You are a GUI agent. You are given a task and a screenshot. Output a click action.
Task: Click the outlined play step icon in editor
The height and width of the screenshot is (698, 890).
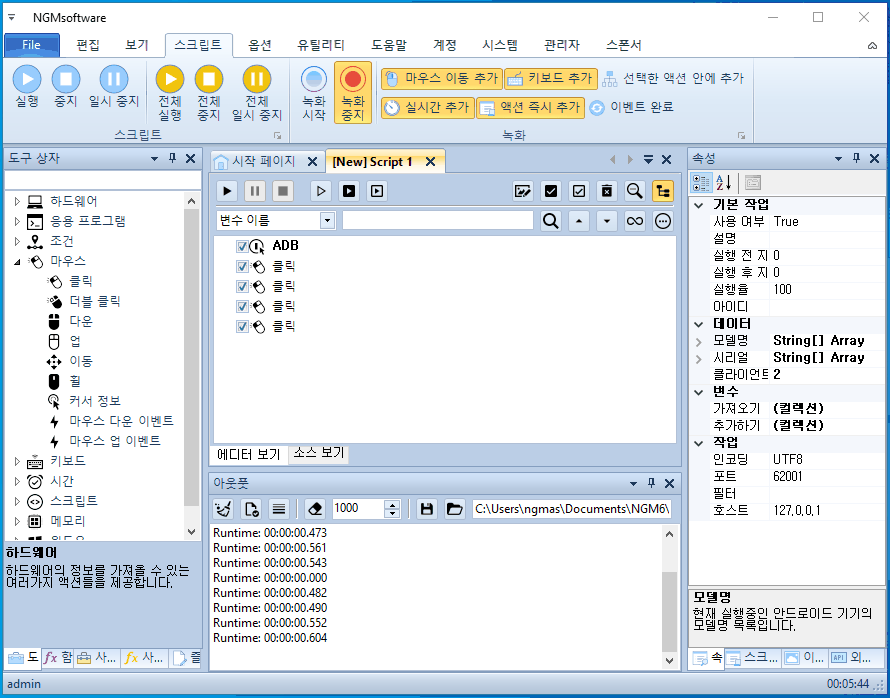pyautogui.click(x=321, y=191)
